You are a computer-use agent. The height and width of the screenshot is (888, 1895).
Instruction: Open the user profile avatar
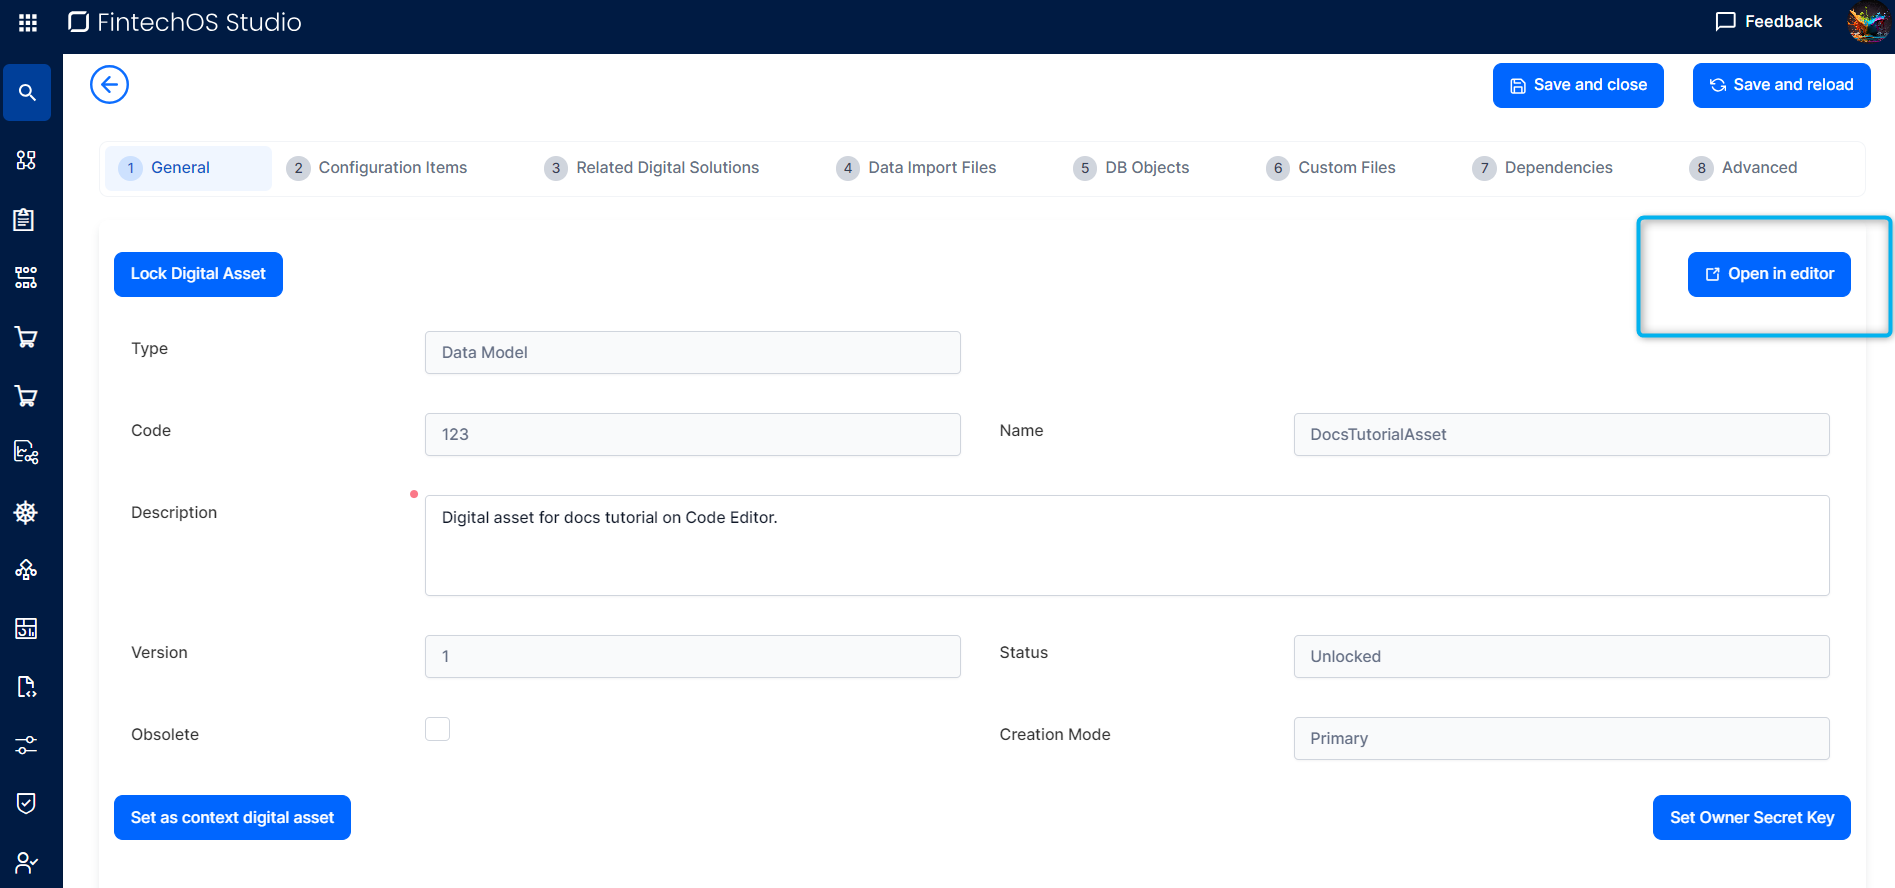click(x=1867, y=22)
